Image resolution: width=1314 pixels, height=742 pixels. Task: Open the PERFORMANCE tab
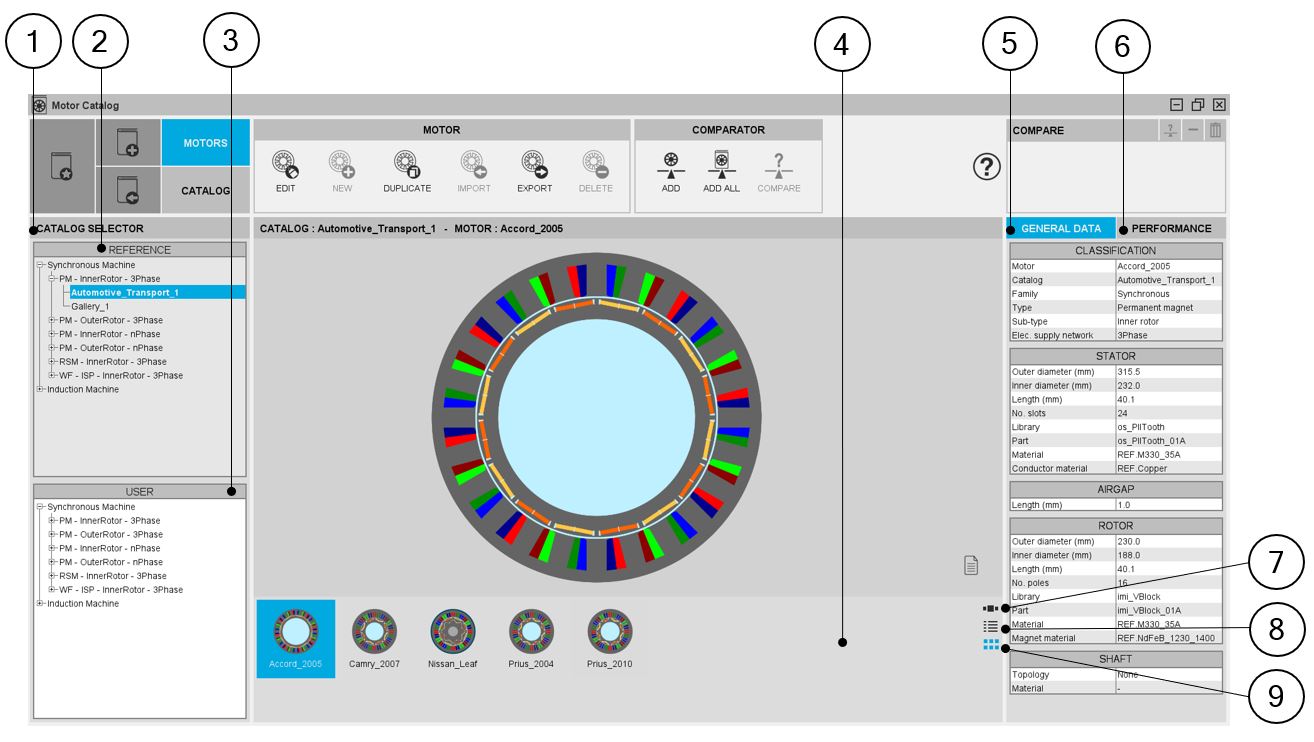[1171, 228]
